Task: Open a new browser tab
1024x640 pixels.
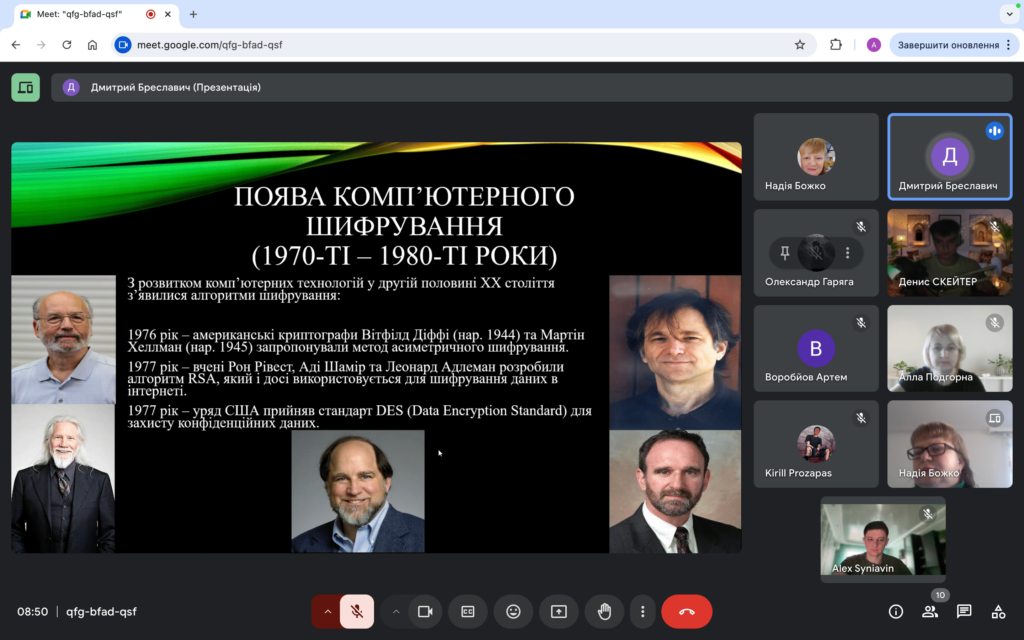Action: pos(193,14)
